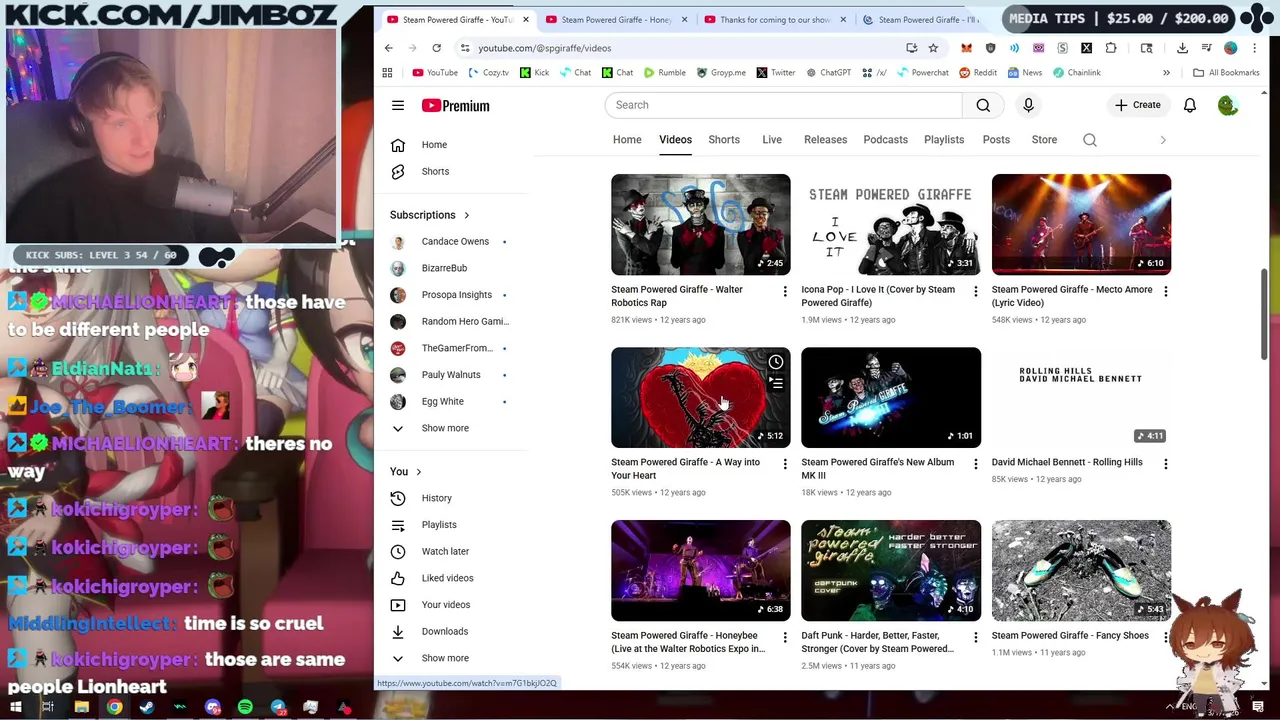Screen dimensions: 1280x720
Task: Open Shorts in the left sidebar
Action: tap(435, 171)
